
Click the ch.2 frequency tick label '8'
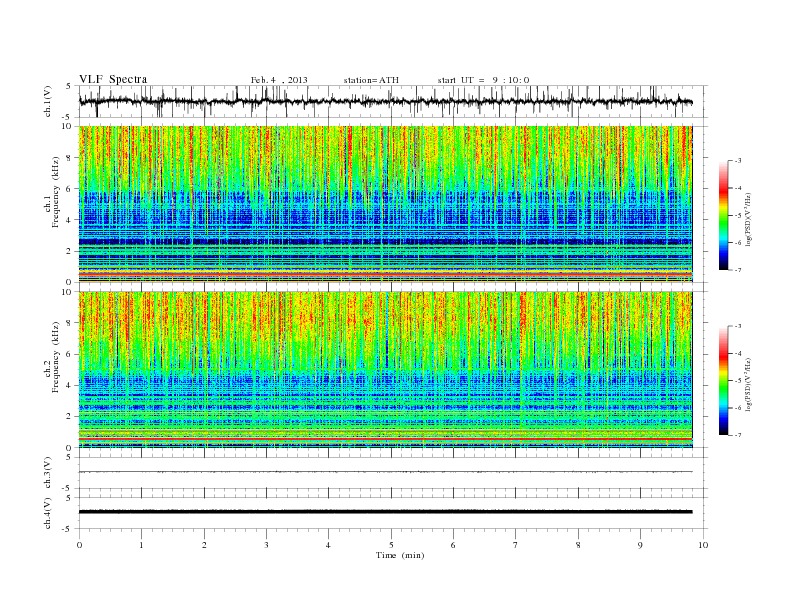pos(70,323)
